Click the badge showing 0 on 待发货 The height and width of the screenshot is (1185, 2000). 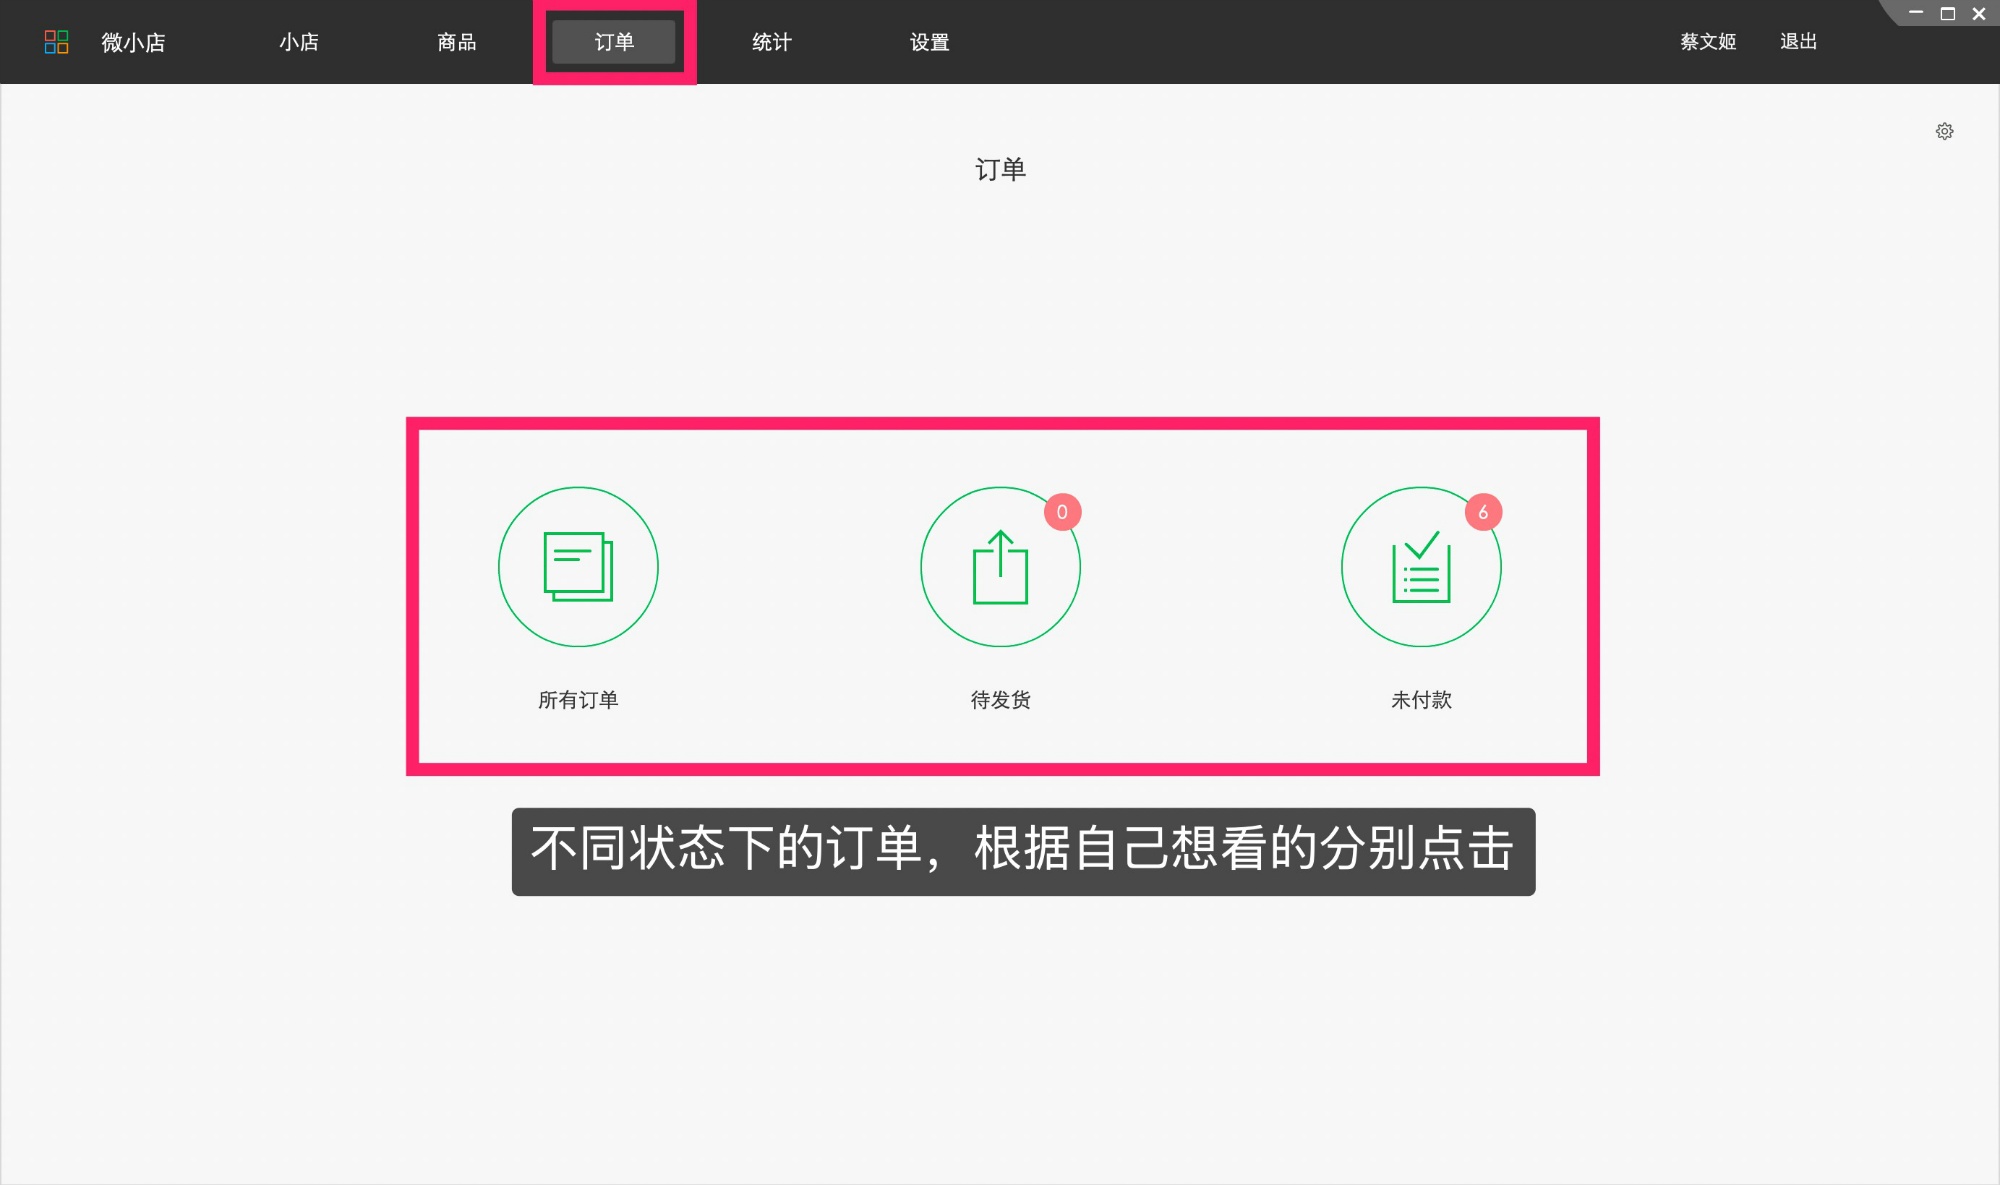point(1062,511)
